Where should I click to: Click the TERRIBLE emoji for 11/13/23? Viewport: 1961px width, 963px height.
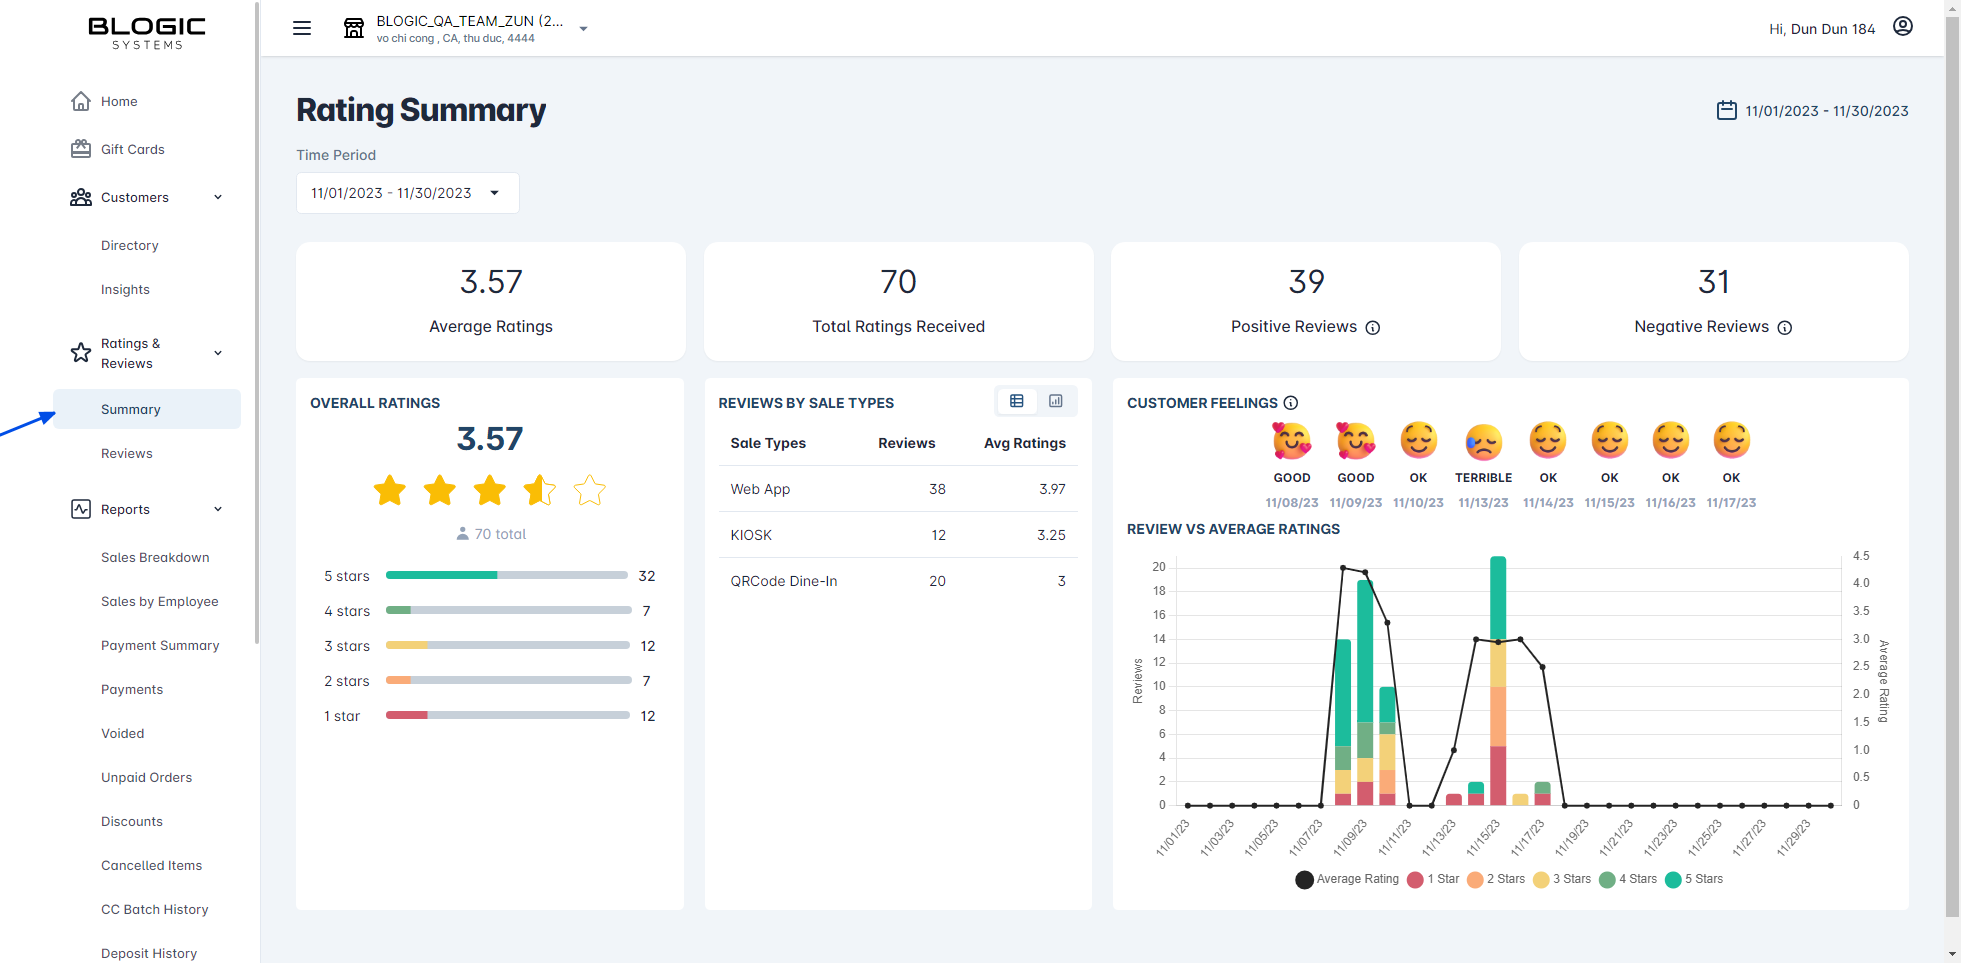click(1483, 441)
